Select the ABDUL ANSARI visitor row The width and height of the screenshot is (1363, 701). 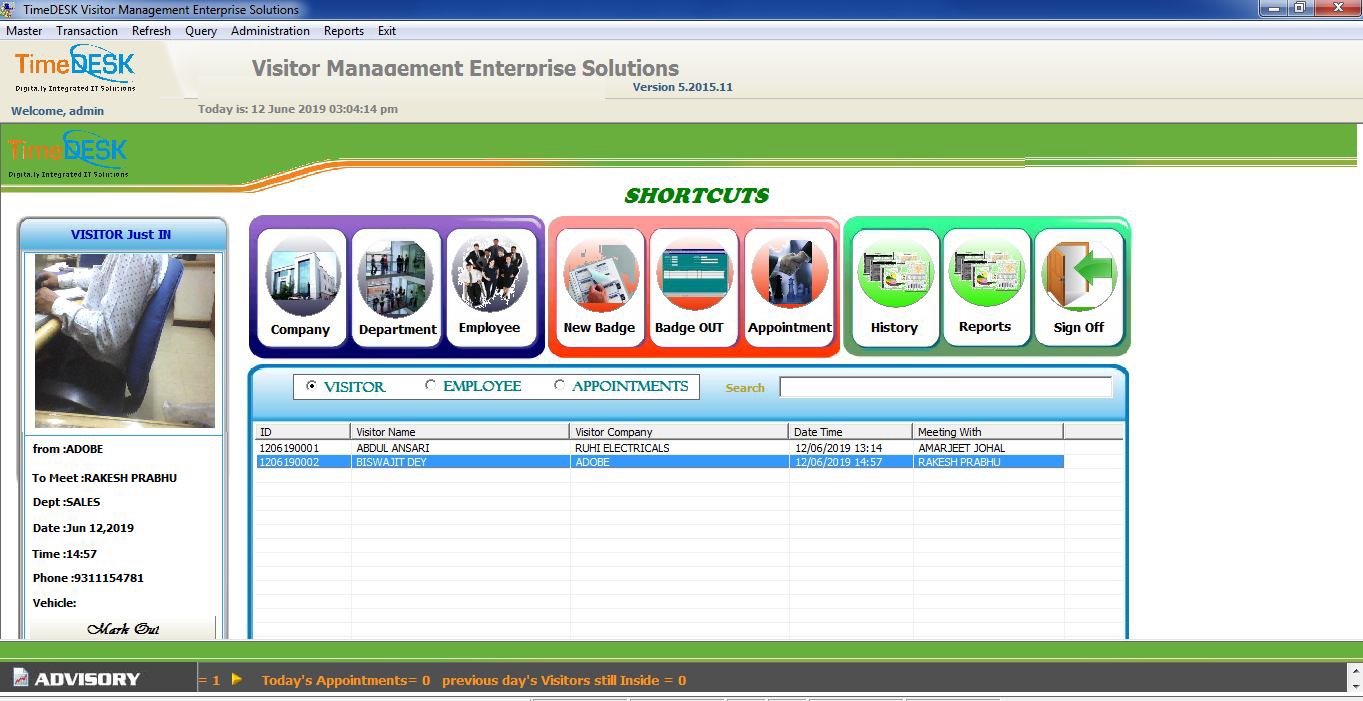[x=393, y=448]
